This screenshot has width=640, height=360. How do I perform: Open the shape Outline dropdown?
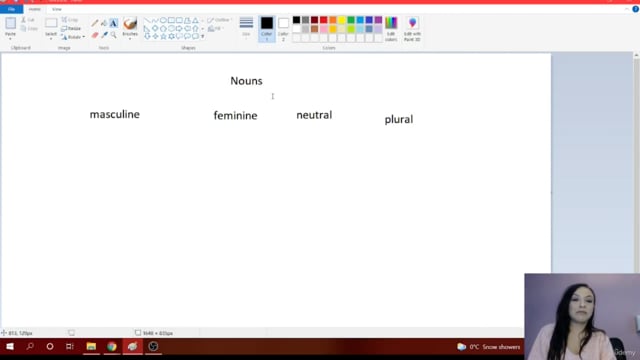[x=219, y=20]
